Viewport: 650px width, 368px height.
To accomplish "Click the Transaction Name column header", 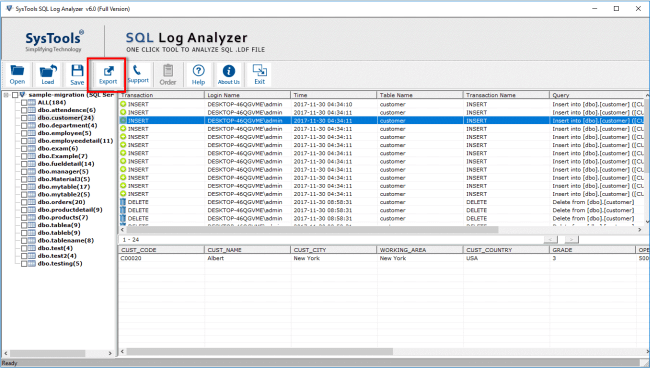I will pyautogui.click(x=506, y=95).
